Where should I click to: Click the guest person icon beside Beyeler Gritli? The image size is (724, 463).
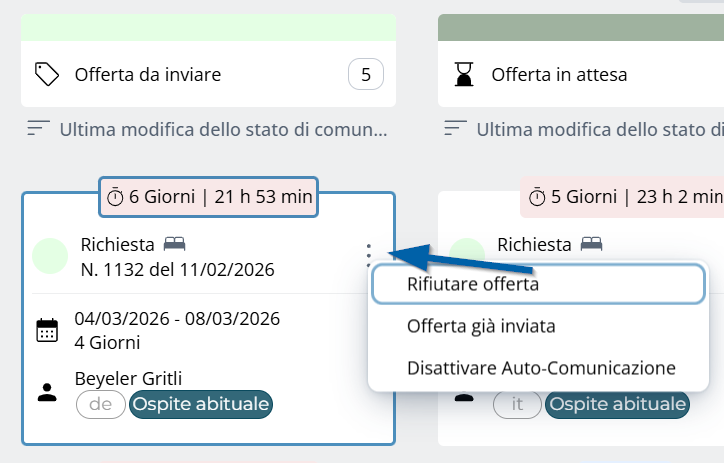point(47,392)
